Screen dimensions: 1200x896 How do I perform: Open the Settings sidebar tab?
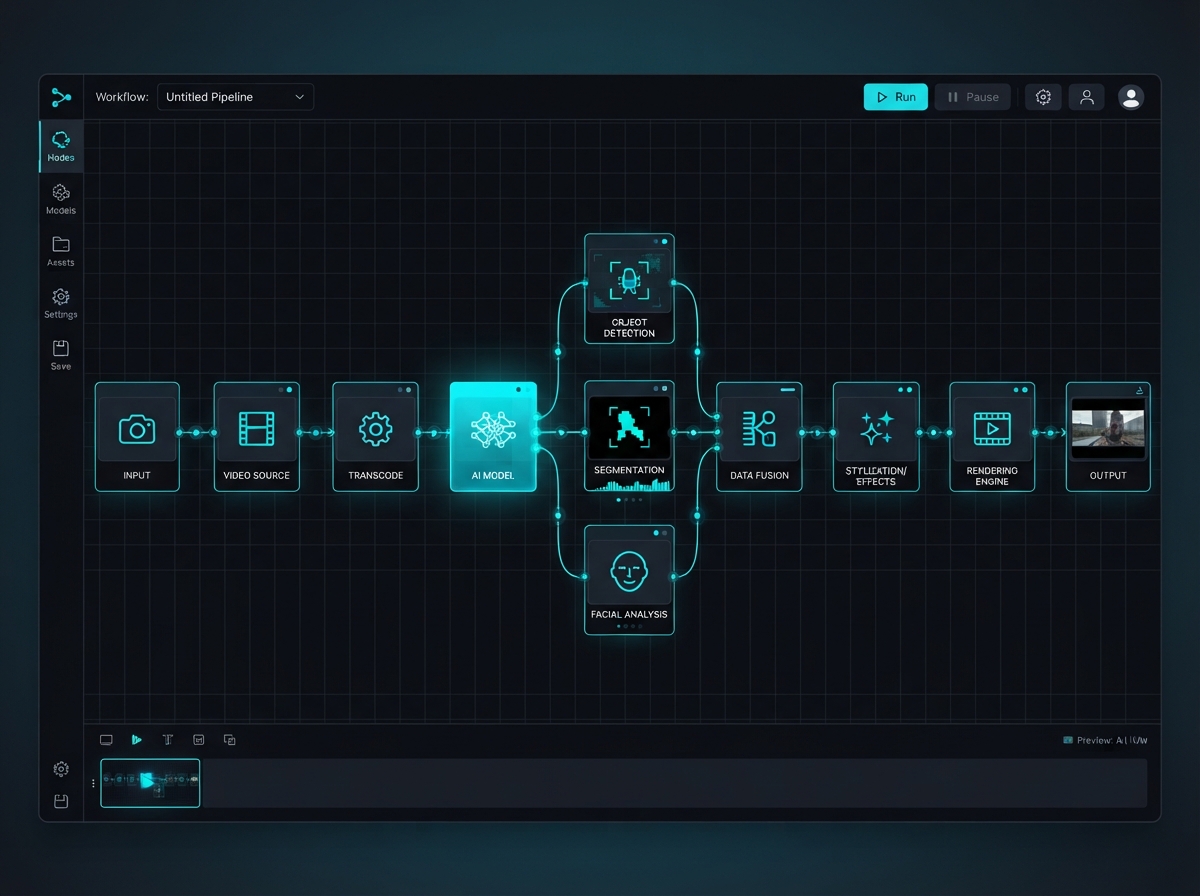point(61,303)
